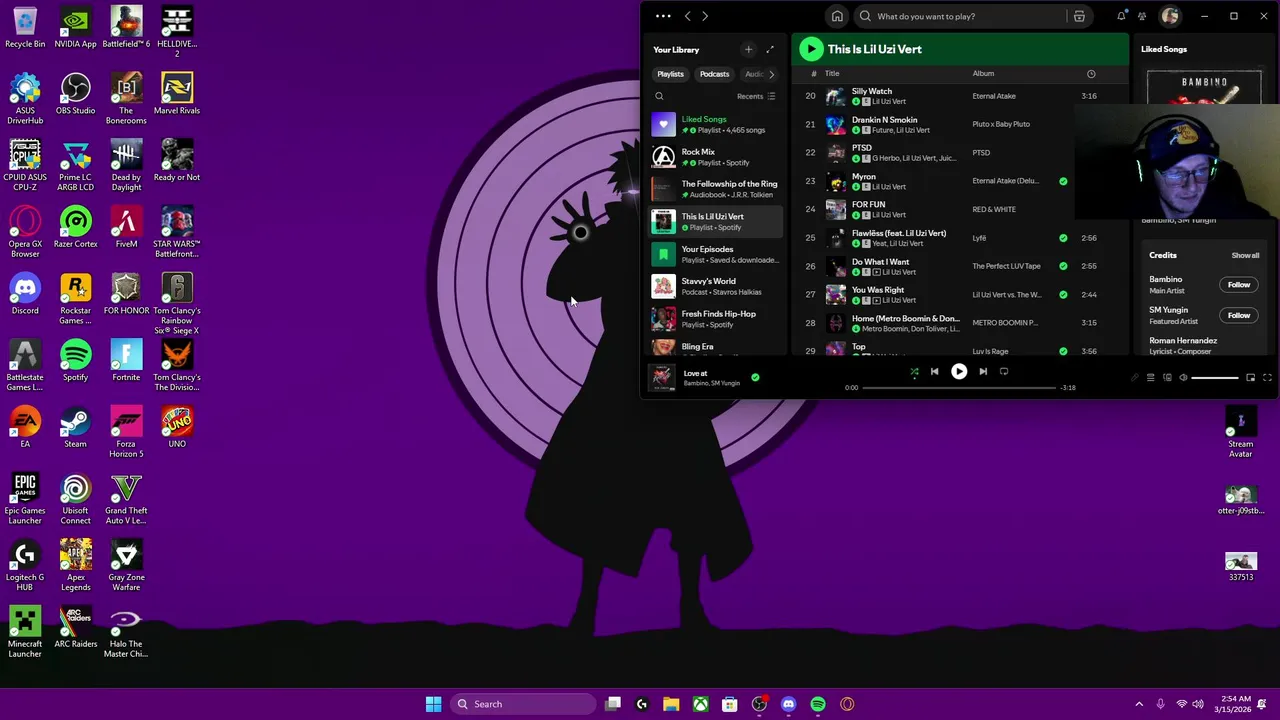This screenshot has width=1280, height=720.
Task: Select the Podcasts filter chip
Action: pos(714,74)
